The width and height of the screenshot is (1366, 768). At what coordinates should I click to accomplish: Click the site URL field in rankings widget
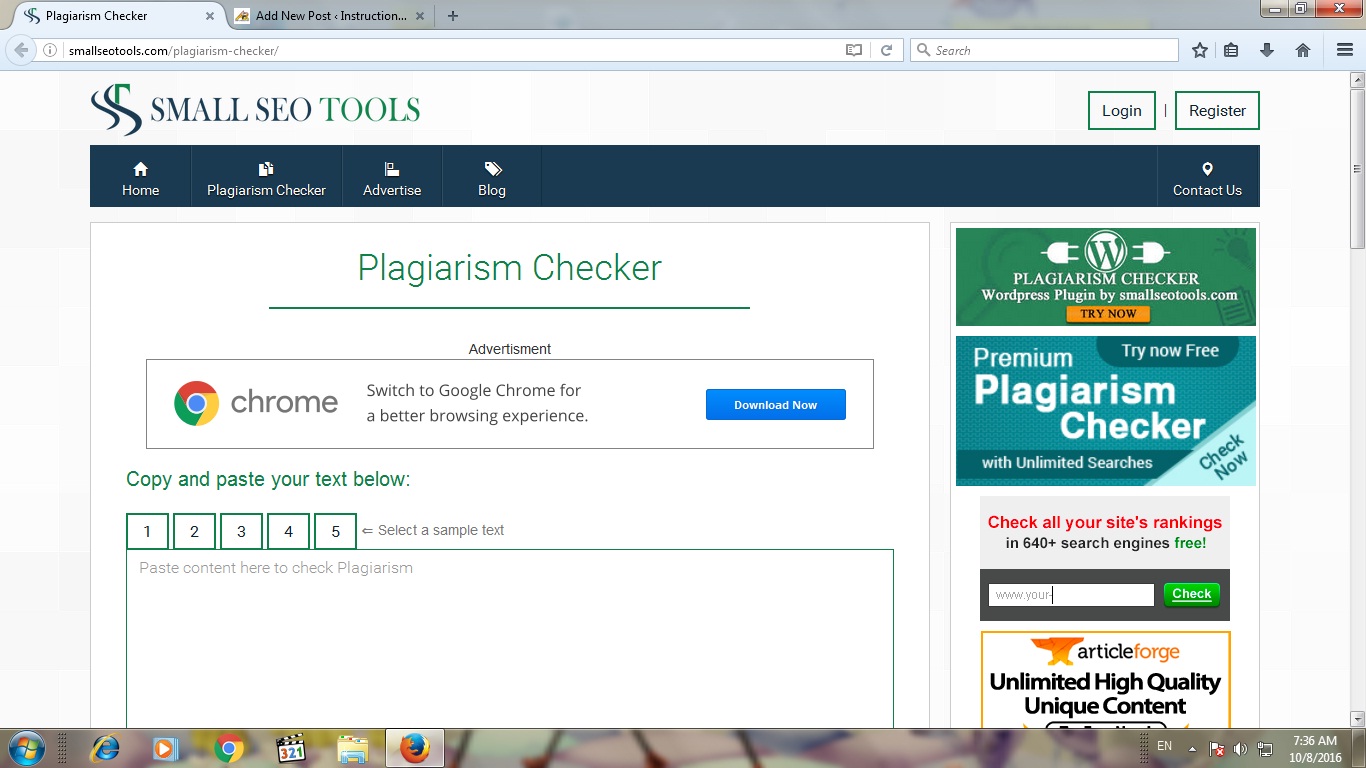1071,595
